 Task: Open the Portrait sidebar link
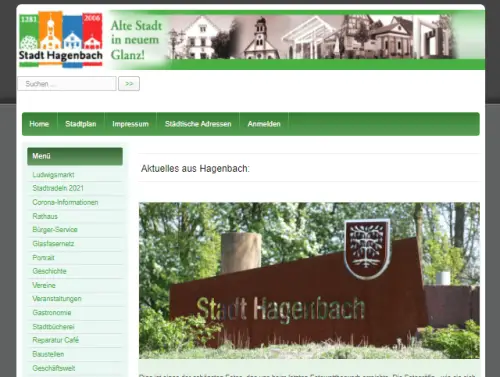(43, 258)
